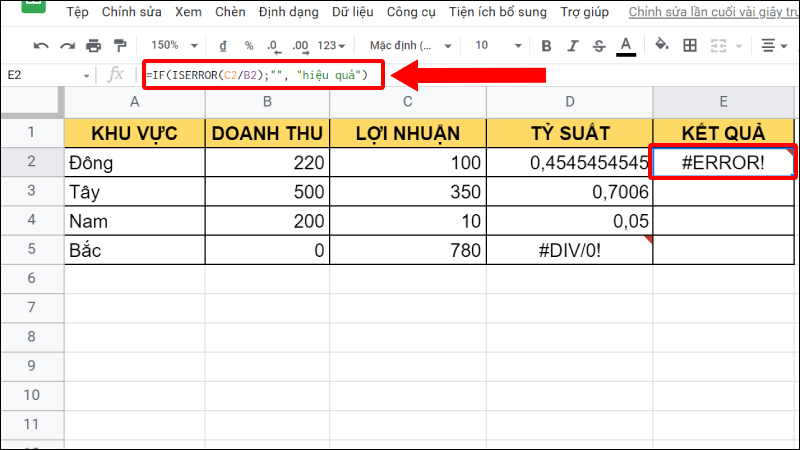Select column header D
The height and width of the screenshot is (450, 800).
pos(569,103)
